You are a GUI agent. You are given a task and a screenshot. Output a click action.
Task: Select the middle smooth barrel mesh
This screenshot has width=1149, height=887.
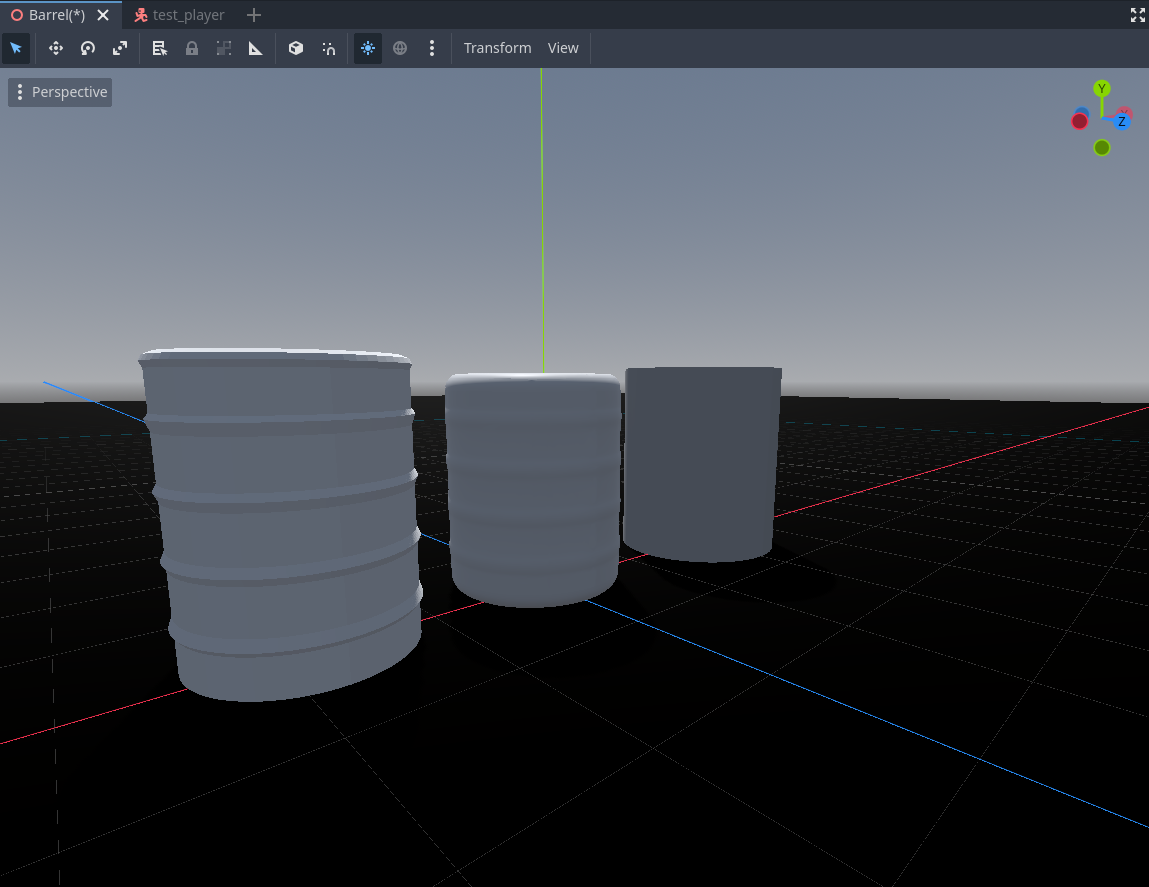click(533, 490)
